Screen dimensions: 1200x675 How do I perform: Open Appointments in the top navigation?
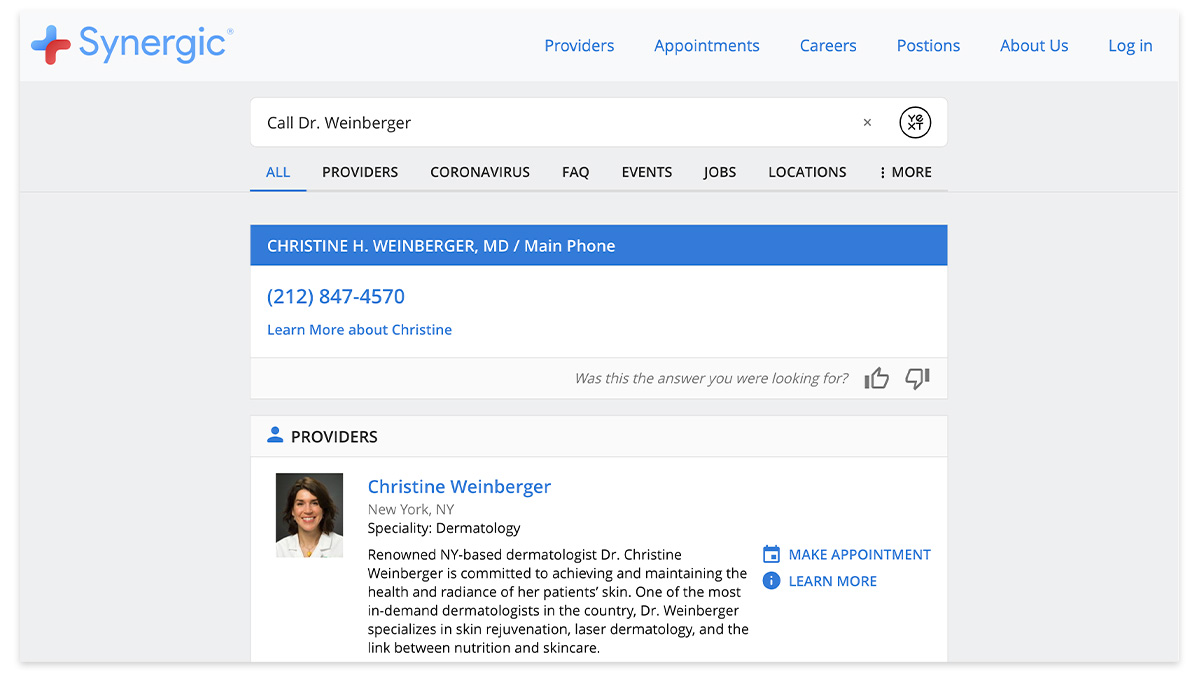click(x=707, y=46)
